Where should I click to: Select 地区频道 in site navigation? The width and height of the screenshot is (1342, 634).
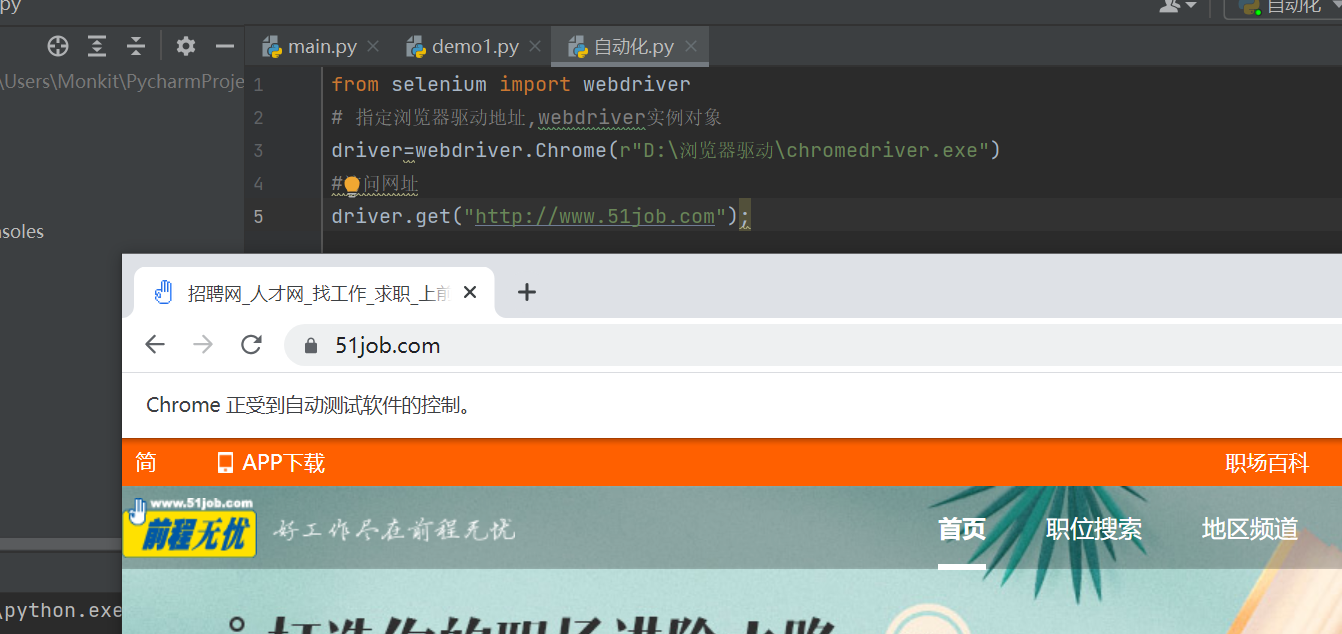click(1250, 529)
